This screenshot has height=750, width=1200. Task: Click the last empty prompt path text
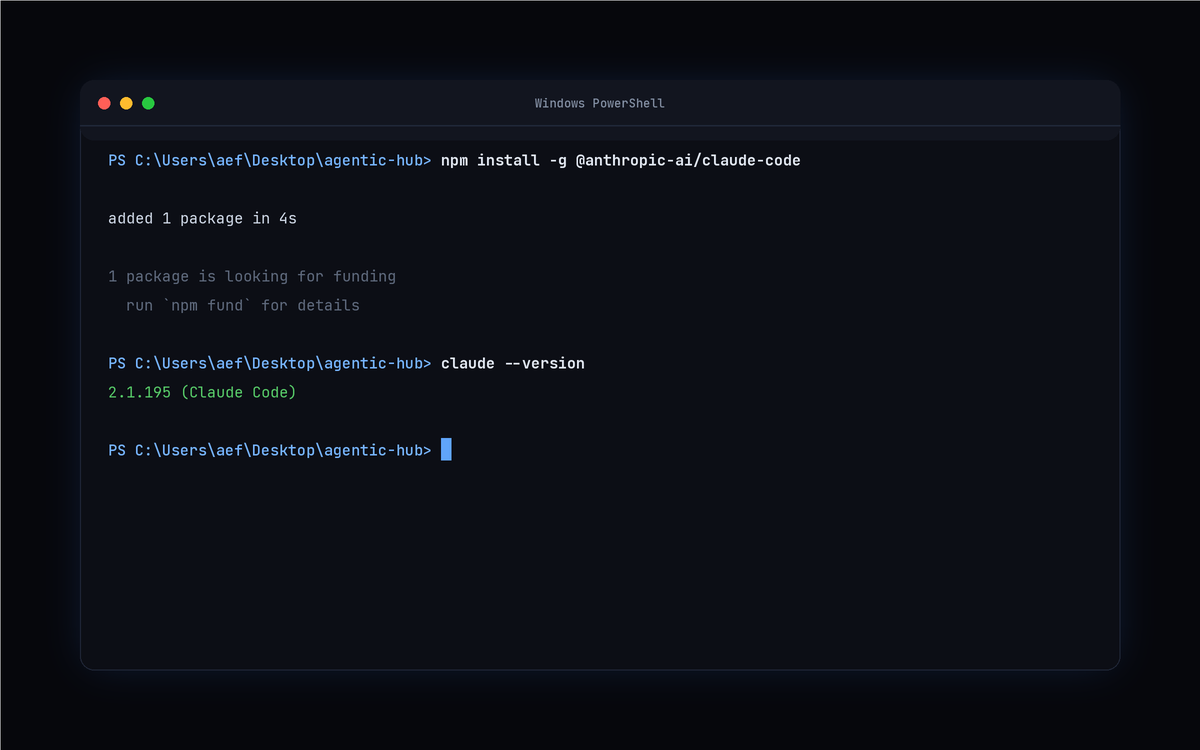(x=270, y=450)
